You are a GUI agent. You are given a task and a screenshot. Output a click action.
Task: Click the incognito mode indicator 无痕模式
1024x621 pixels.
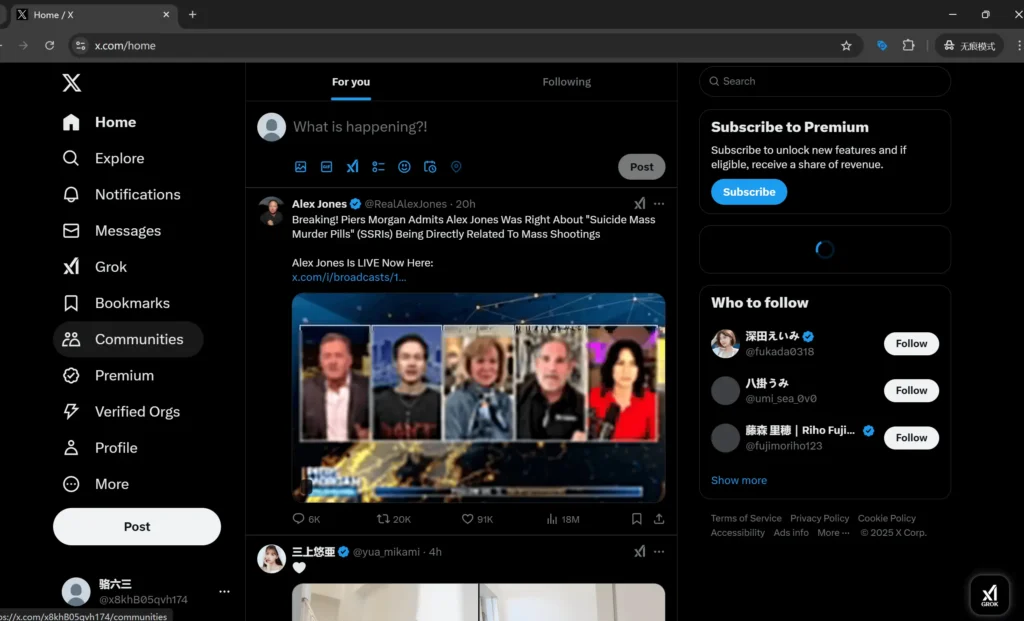(x=969, y=45)
